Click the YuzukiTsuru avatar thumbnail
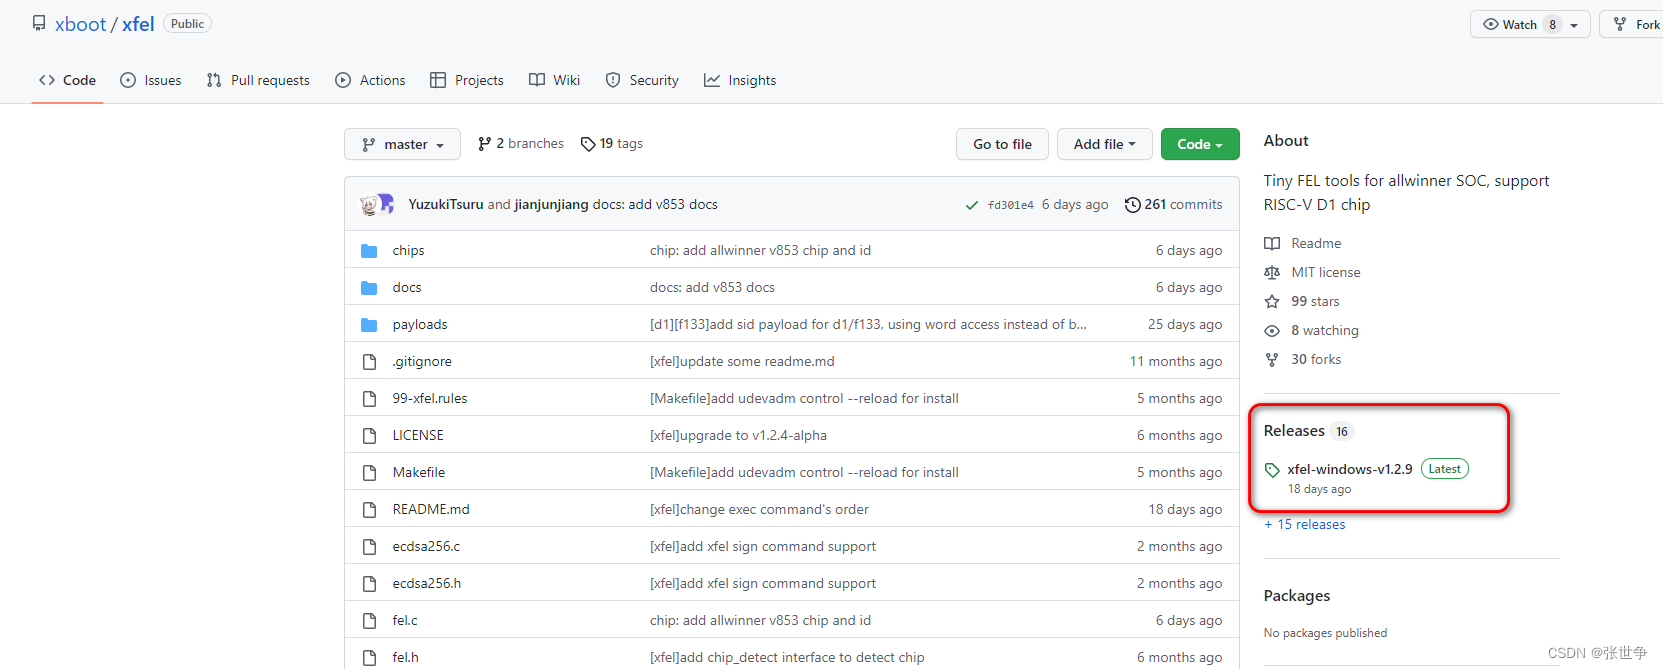1663x669 pixels. pos(369,205)
